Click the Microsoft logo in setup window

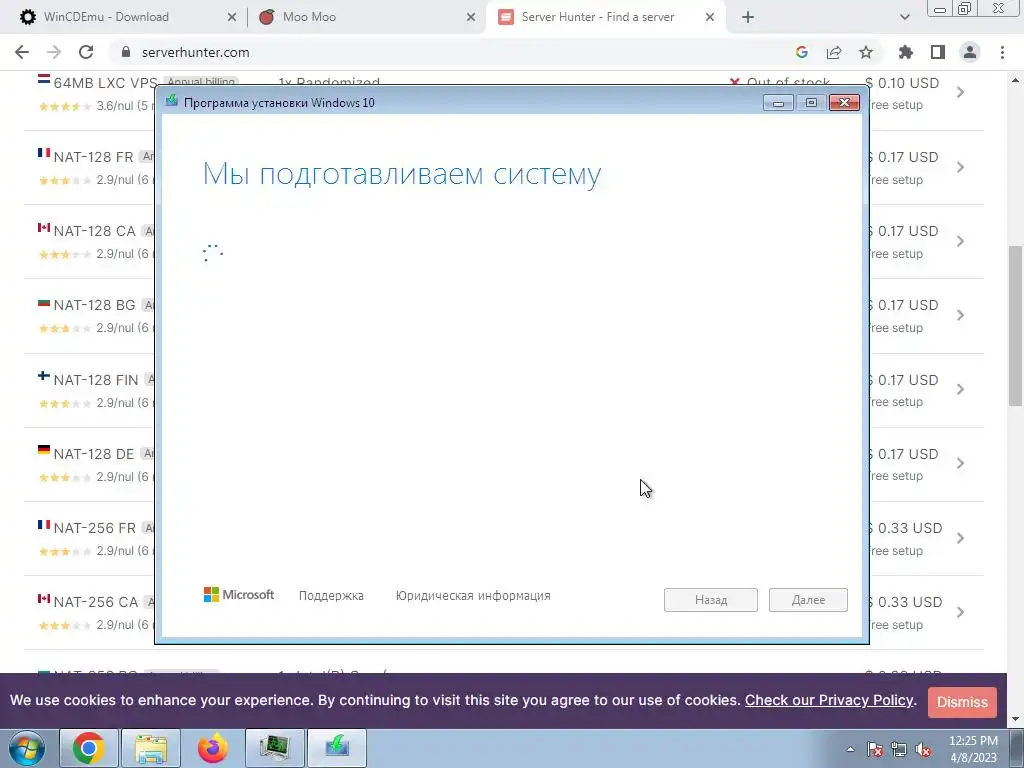click(x=239, y=594)
